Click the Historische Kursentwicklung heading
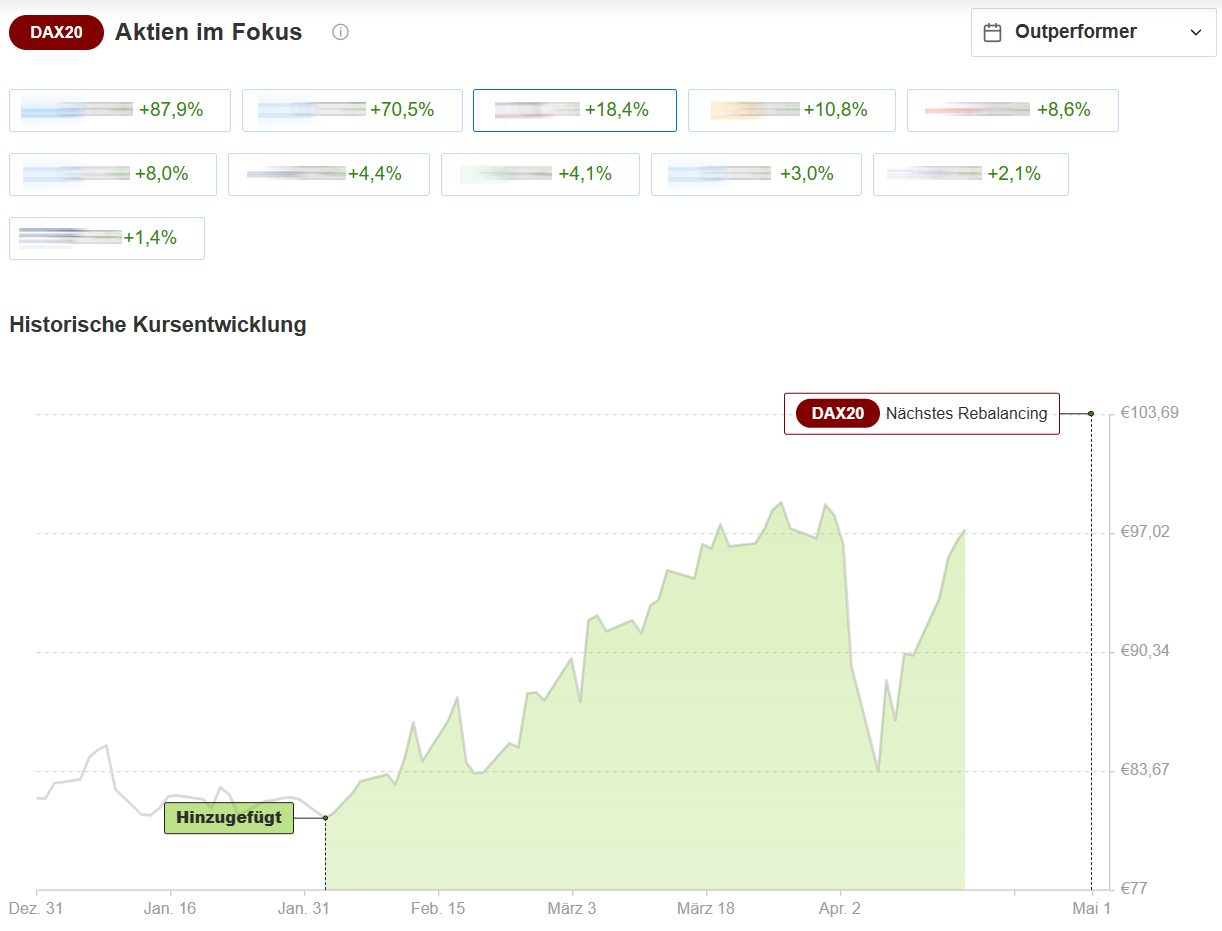The image size is (1222, 931). [x=158, y=325]
